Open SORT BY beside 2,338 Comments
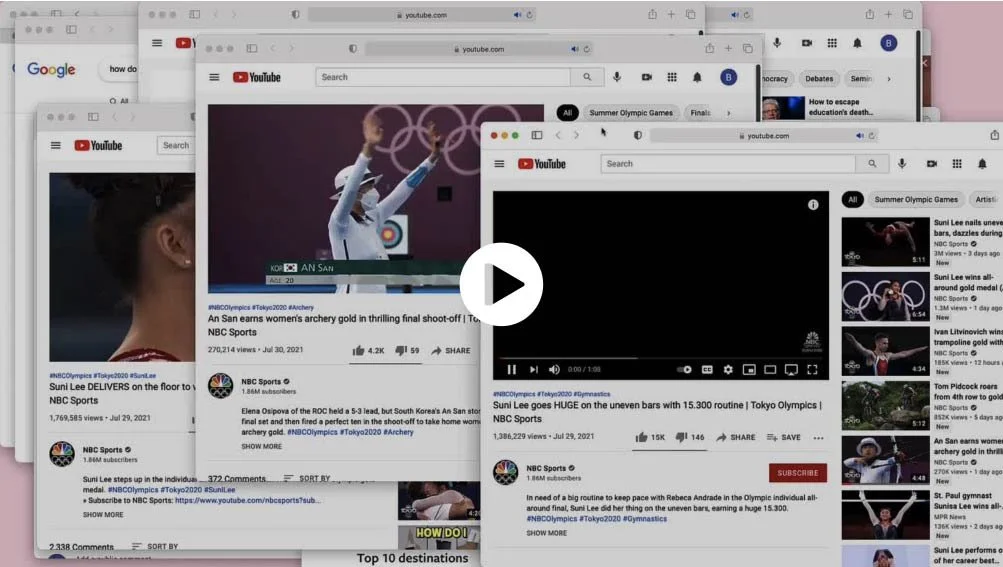This screenshot has height=567, width=1003. 155,547
